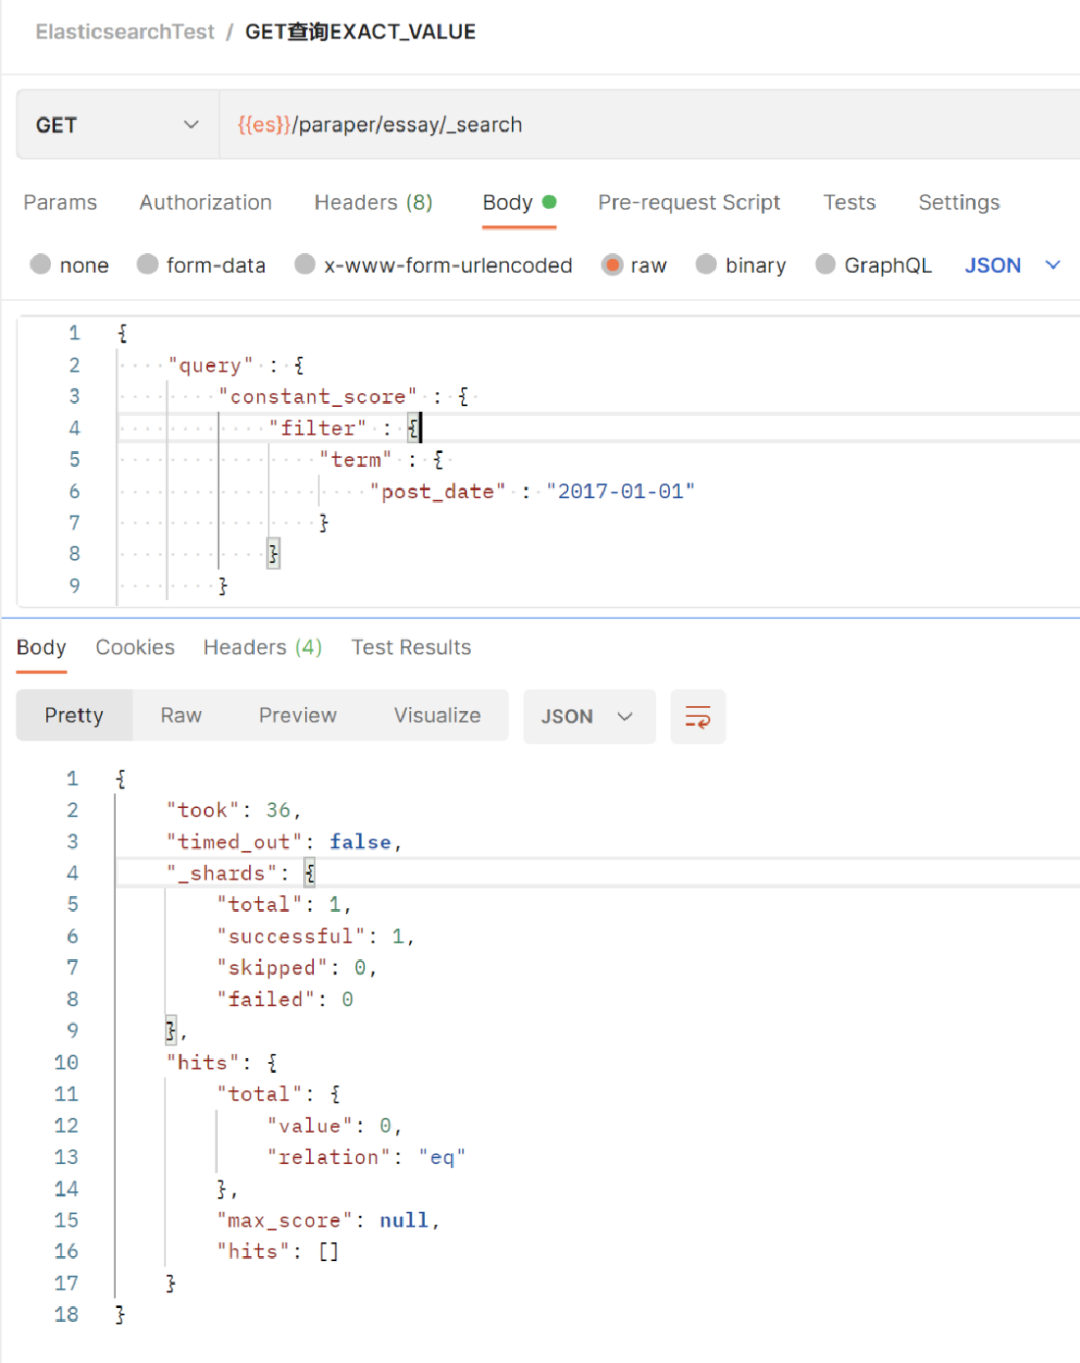Open the GET method dropdown
Screen dimensions: 1080x1363
tap(118, 125)
